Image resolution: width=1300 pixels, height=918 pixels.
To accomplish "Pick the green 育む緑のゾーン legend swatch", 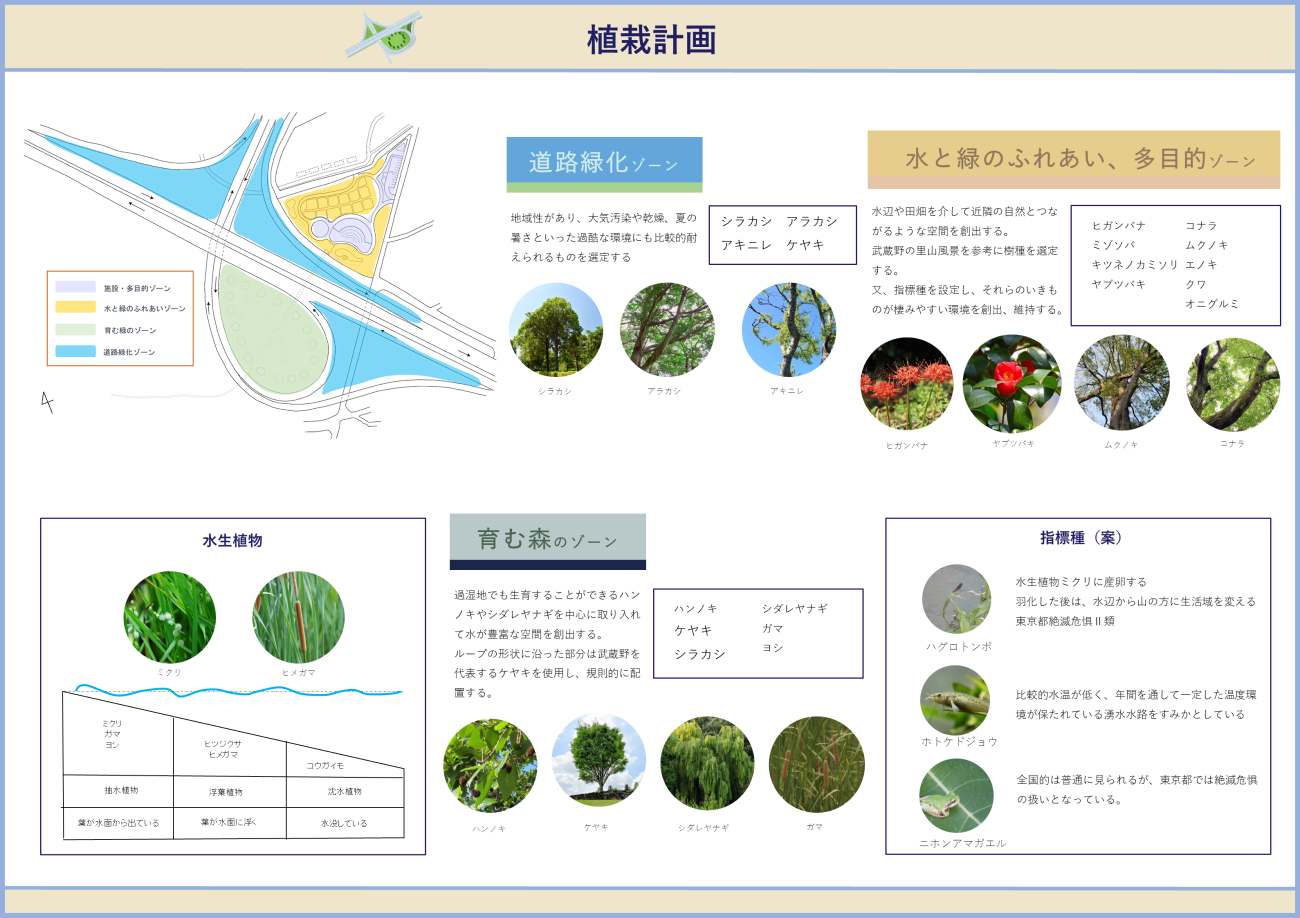I will click(x=76, y=330).
